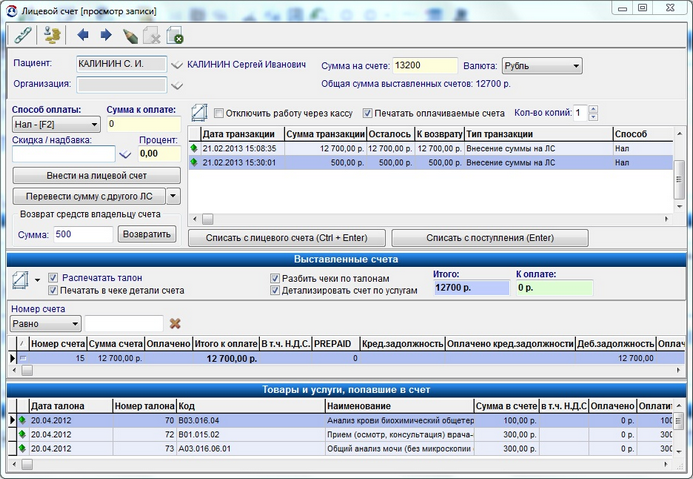
Task: Click the checkmark next to organization field
Action: pos(177,86)
